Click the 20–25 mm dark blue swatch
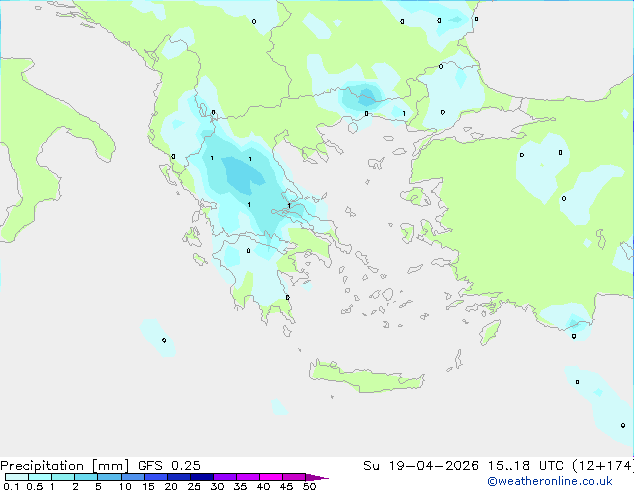The image size is (634, 490). pyautogui.click(x=178, y=477)
